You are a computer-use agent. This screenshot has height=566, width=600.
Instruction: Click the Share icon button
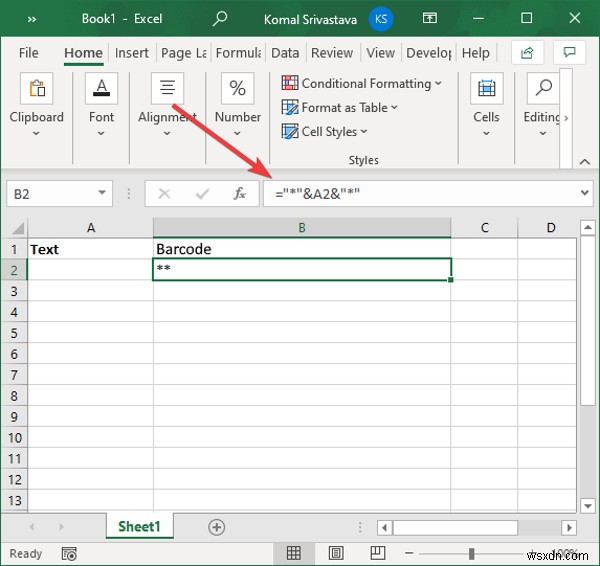click(x=527, y=52)
